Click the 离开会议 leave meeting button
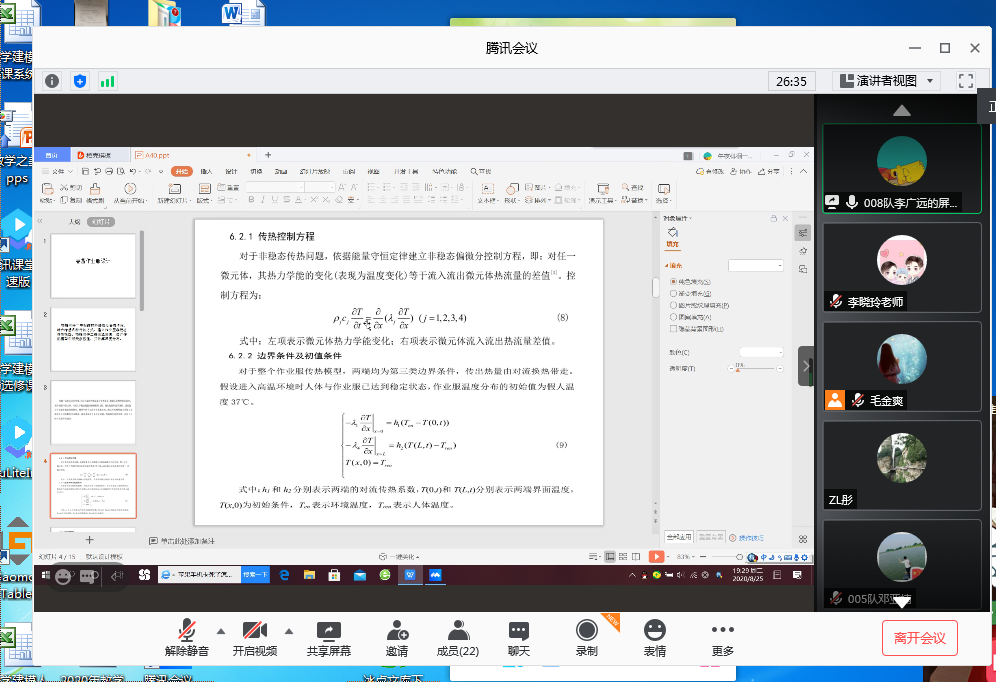The height and width of the screenshot is (682, 996). (919, 637)
